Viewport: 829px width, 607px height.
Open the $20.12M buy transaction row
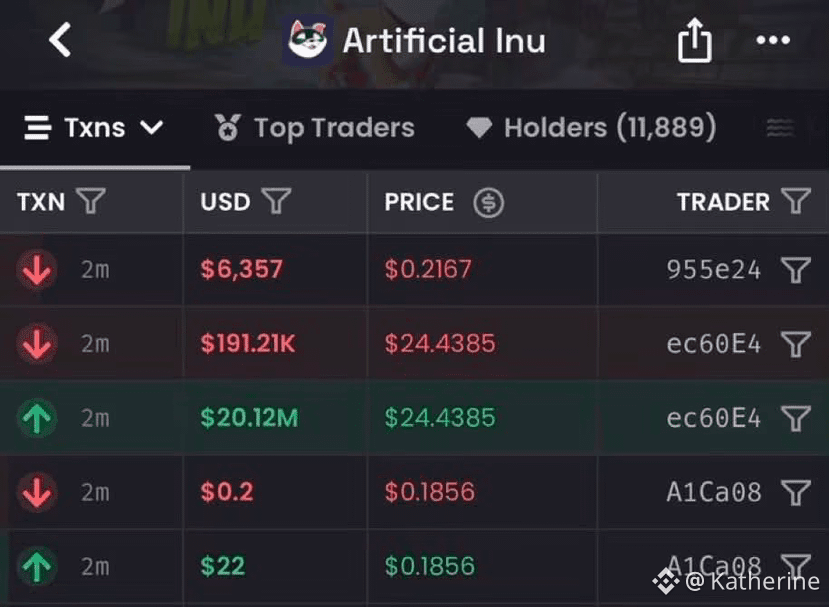[x=414, y=418]
